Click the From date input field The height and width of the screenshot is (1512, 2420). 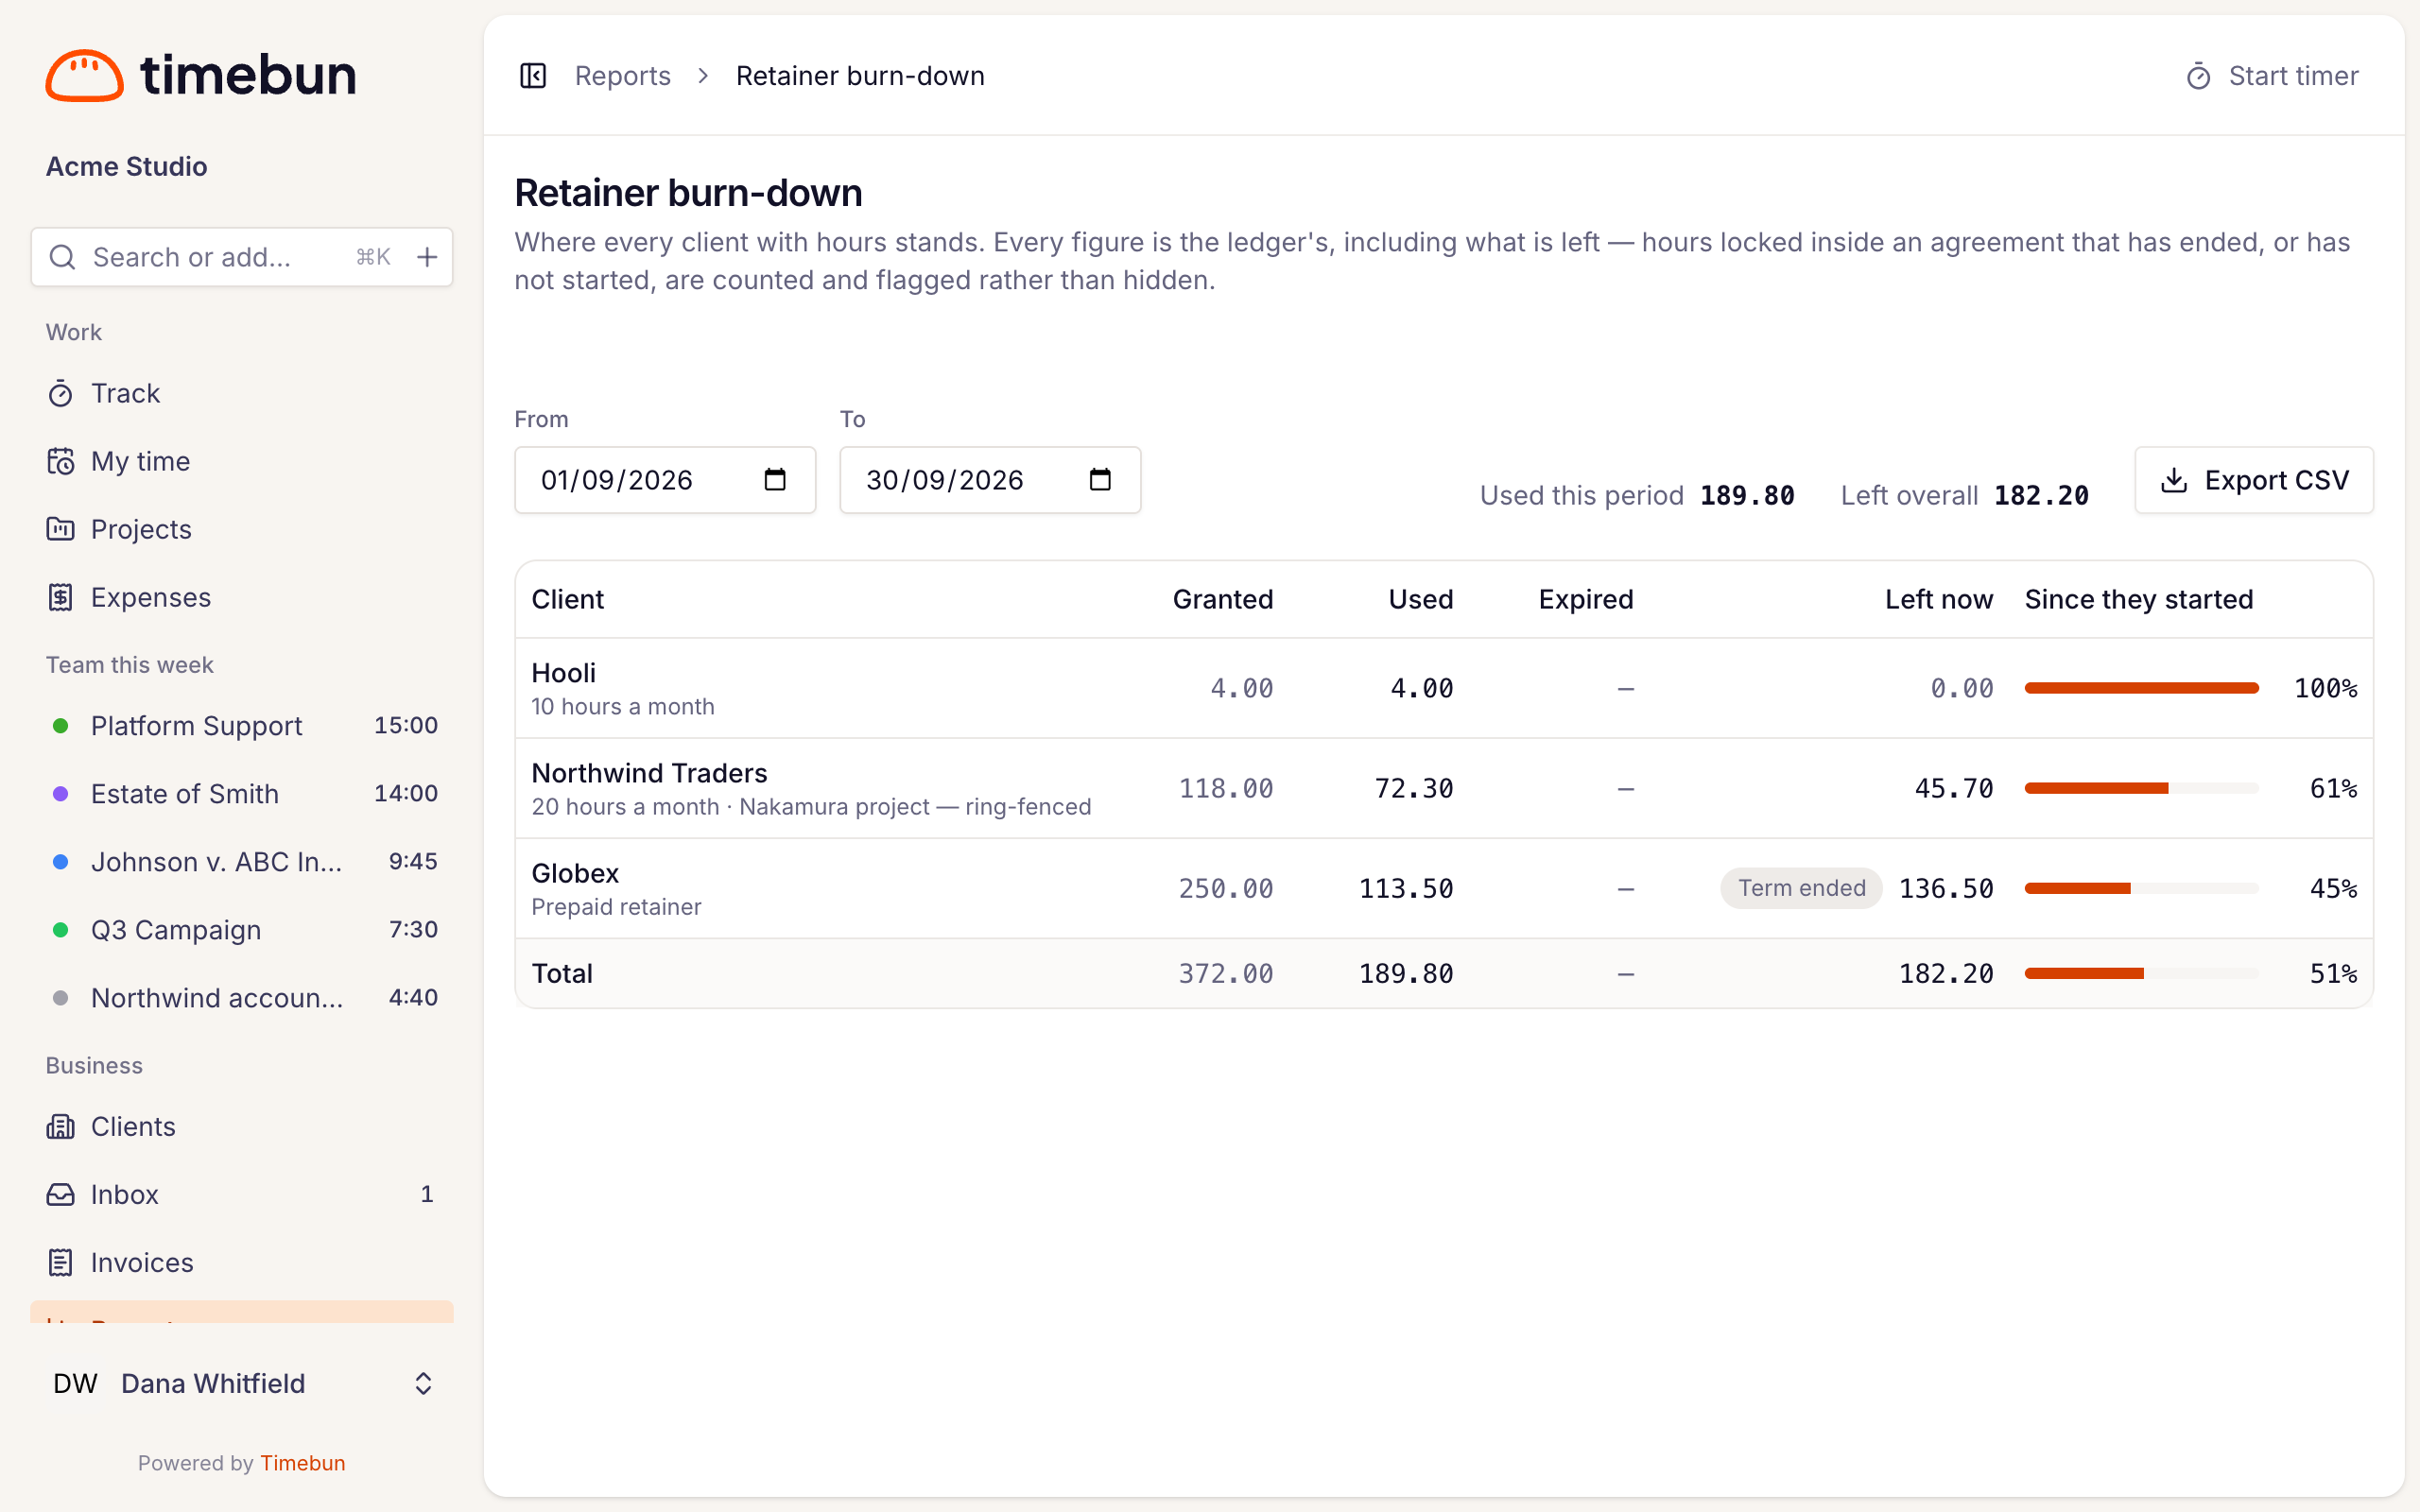tap(665, 480)
